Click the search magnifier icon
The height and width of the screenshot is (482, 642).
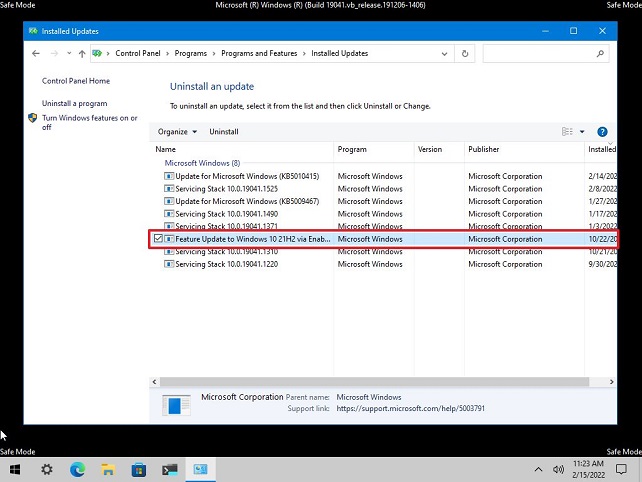click(x=600, y=54)
